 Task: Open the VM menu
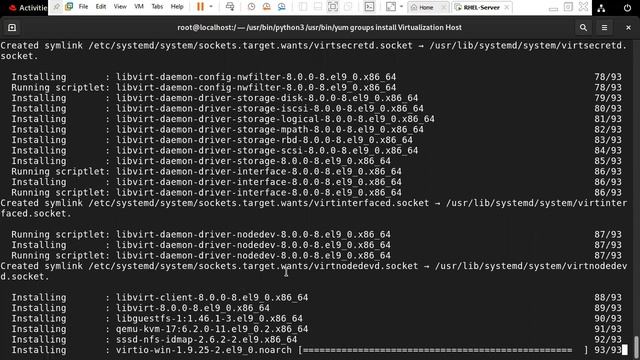(139, 7)
